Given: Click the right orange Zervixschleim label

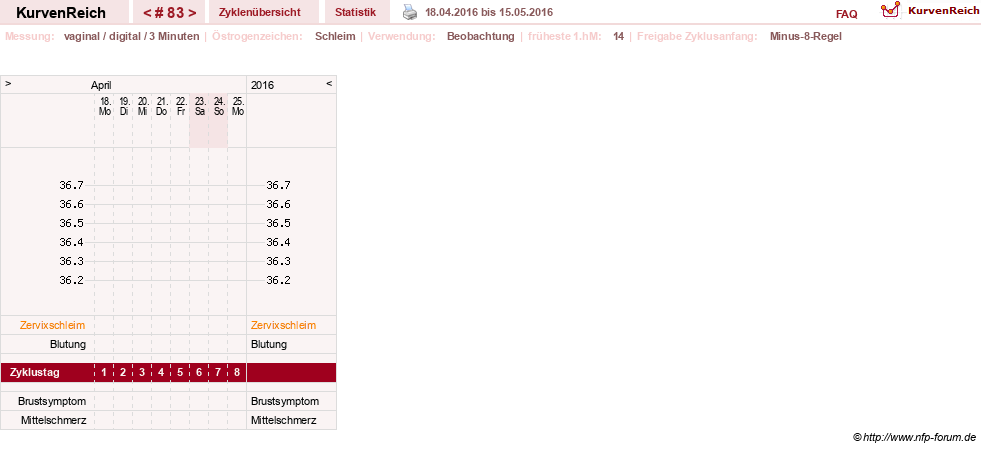Looking at the screenshot, I should click(x=283, y=325).
